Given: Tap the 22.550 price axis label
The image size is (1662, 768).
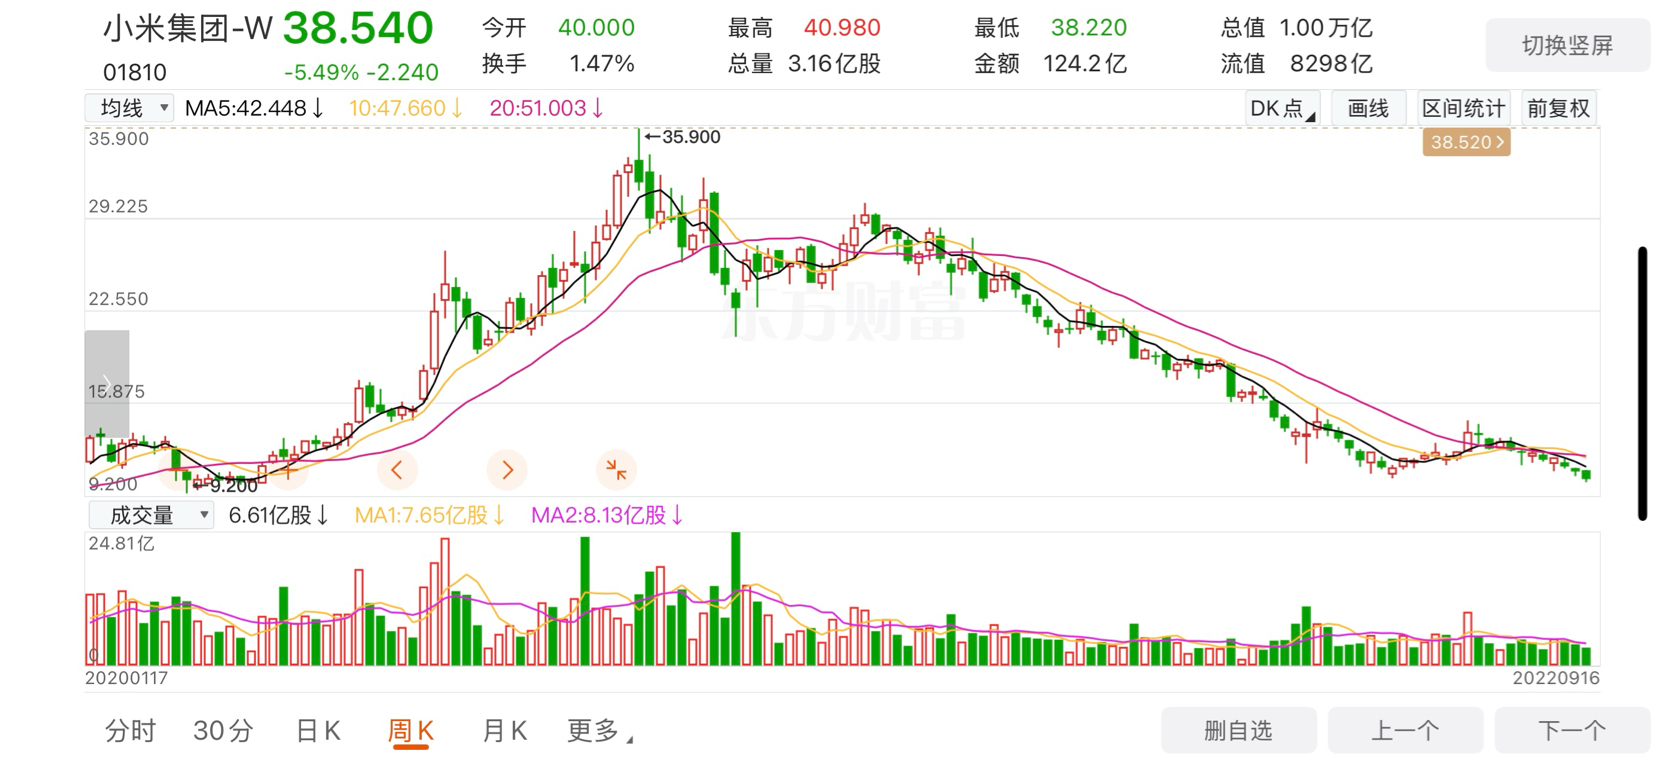Looking at the screenshot, I should [x=118, y=299].
